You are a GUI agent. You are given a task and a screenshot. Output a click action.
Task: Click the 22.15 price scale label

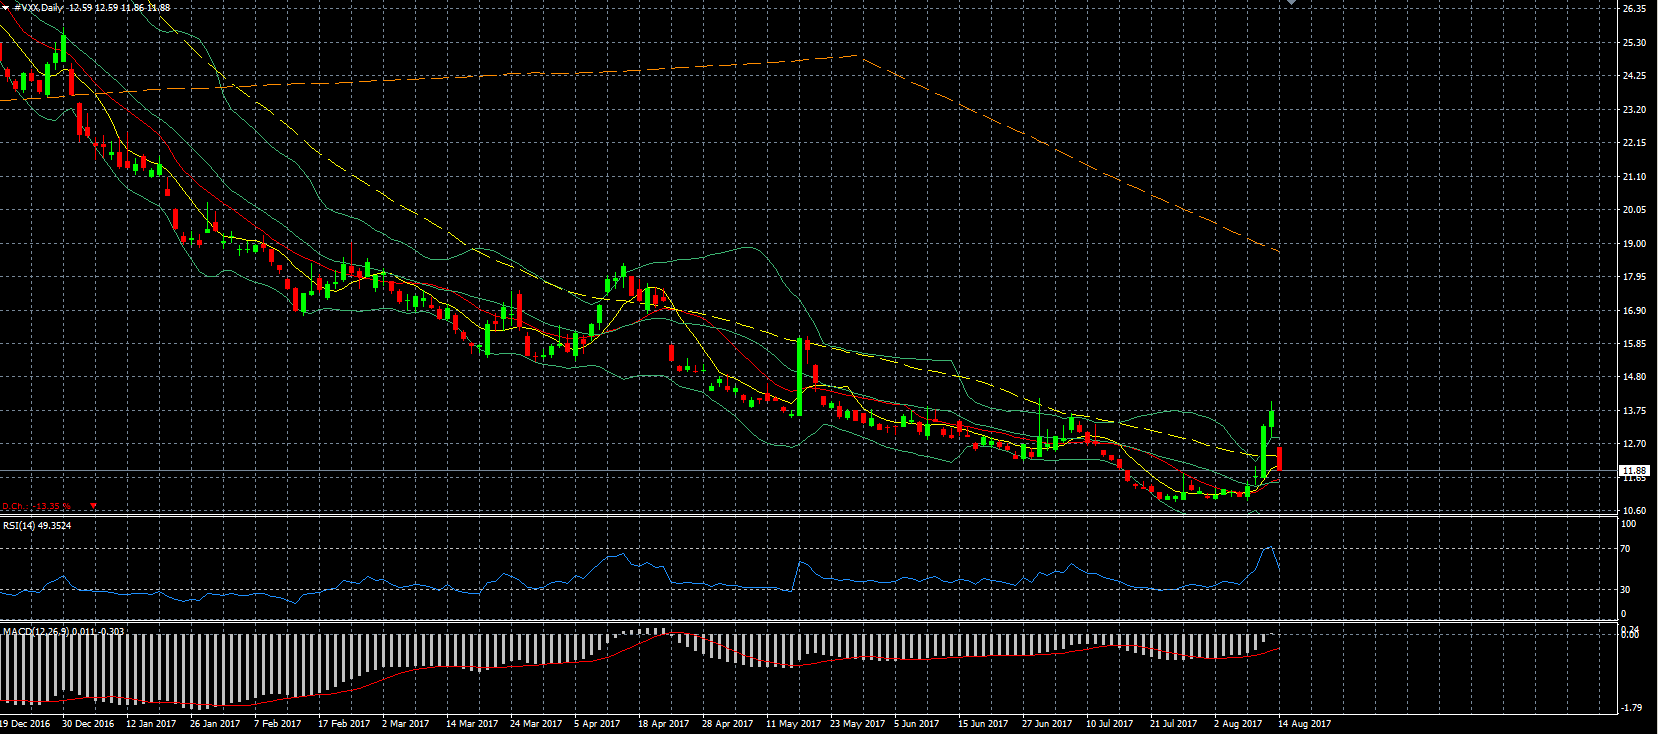(x=1634, y=143)
